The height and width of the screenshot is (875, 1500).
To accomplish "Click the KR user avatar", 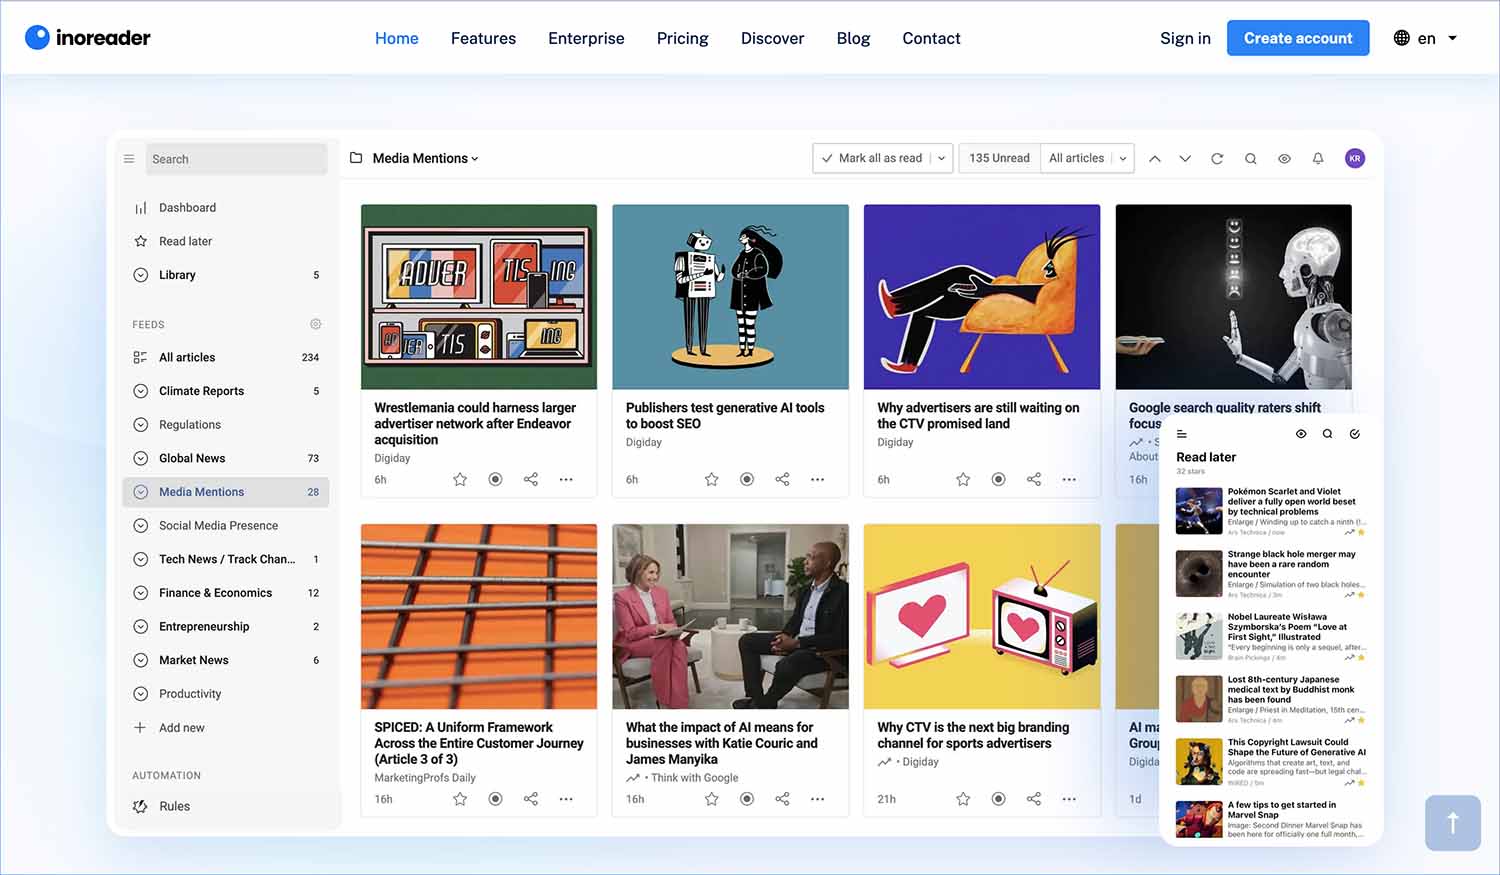I will point(1354,159).
